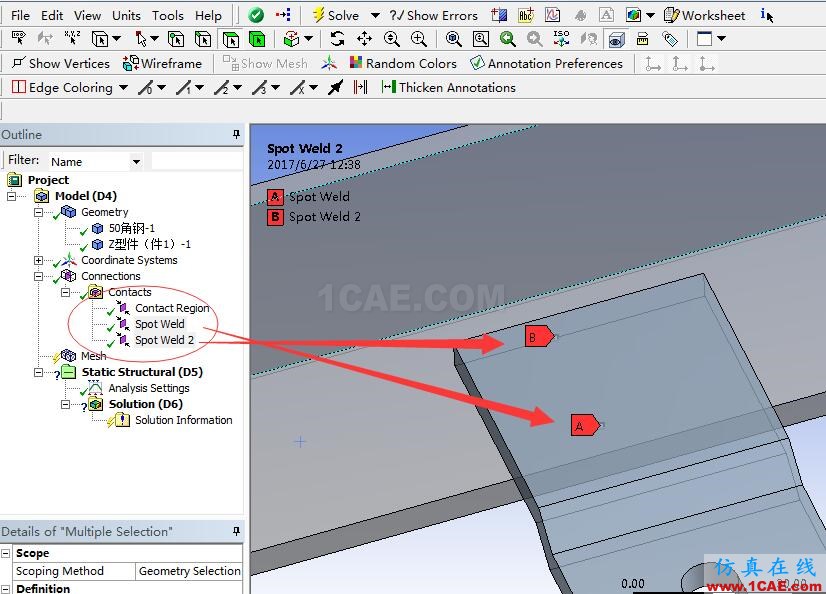Click annotation tag B in viewport
The width and height of the screenshot is (826, 594).
tap(539, 336)
